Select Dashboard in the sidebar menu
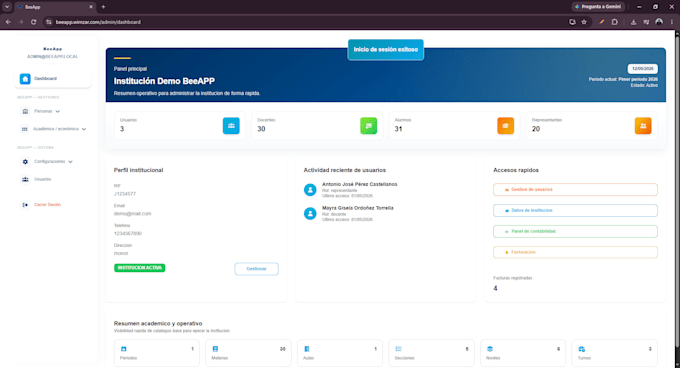The height and width of the screenshot is (368, 680). tap(53, 79)
